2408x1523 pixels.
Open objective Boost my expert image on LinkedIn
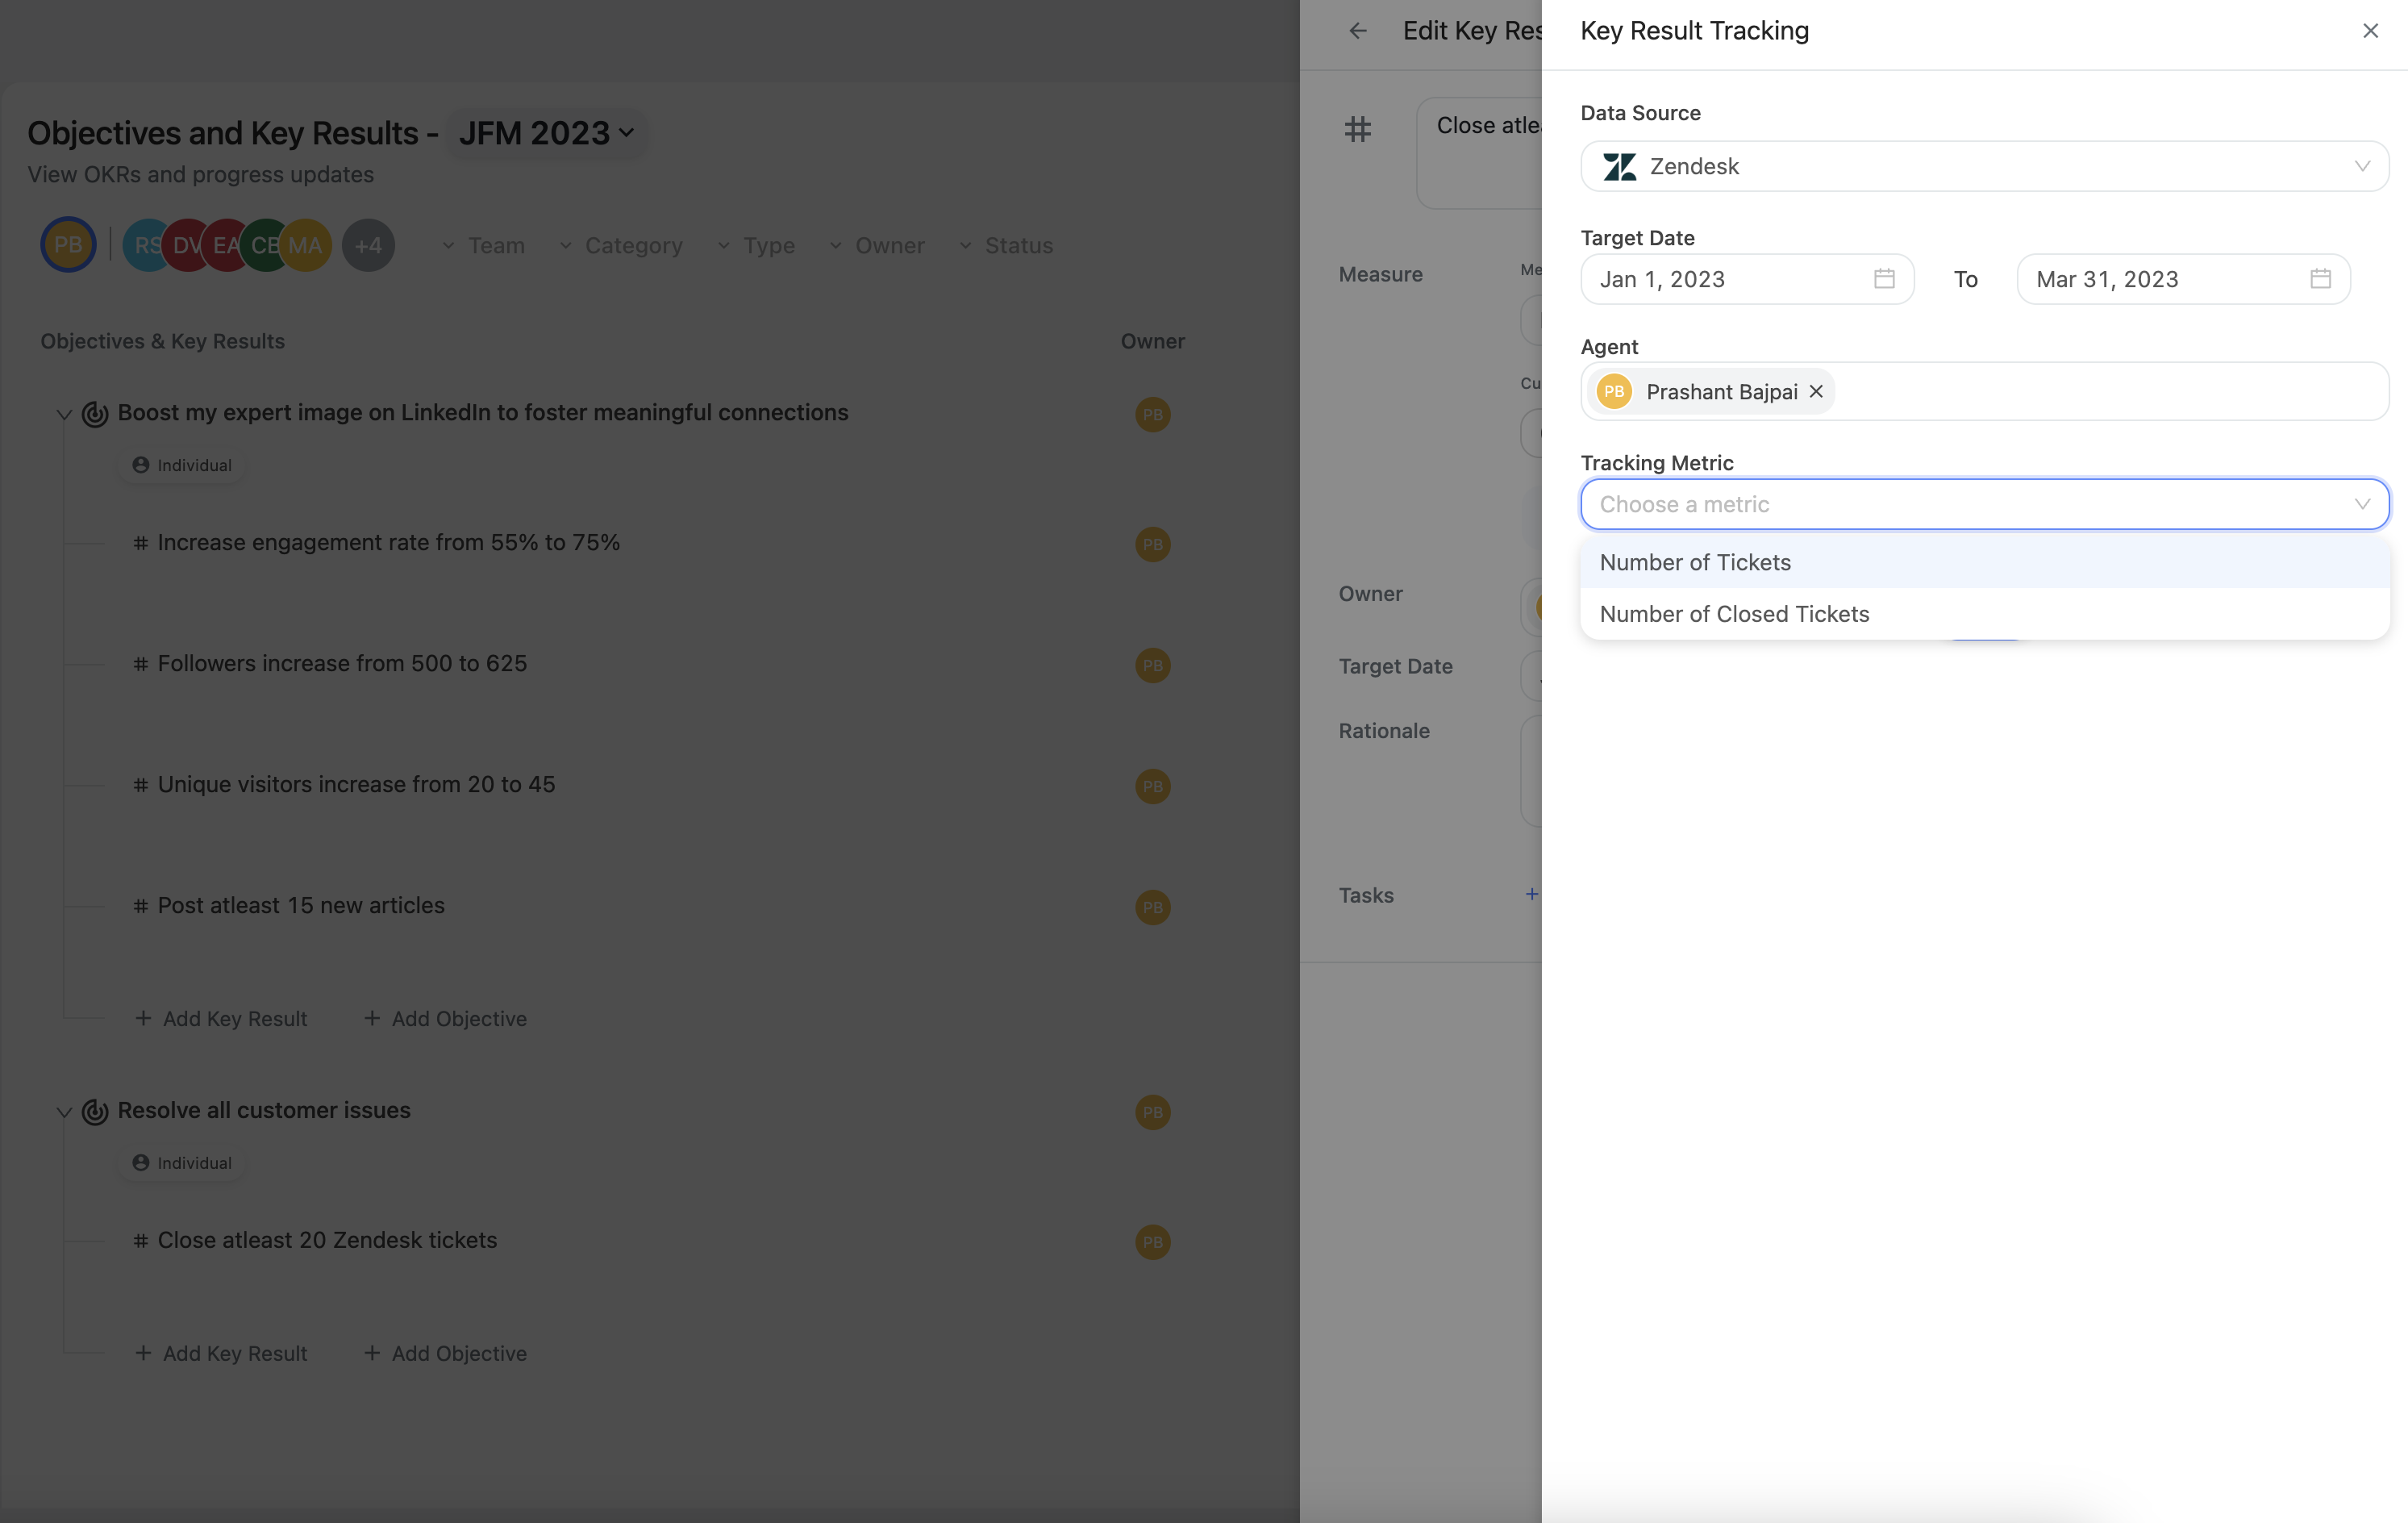click(483, 413)
